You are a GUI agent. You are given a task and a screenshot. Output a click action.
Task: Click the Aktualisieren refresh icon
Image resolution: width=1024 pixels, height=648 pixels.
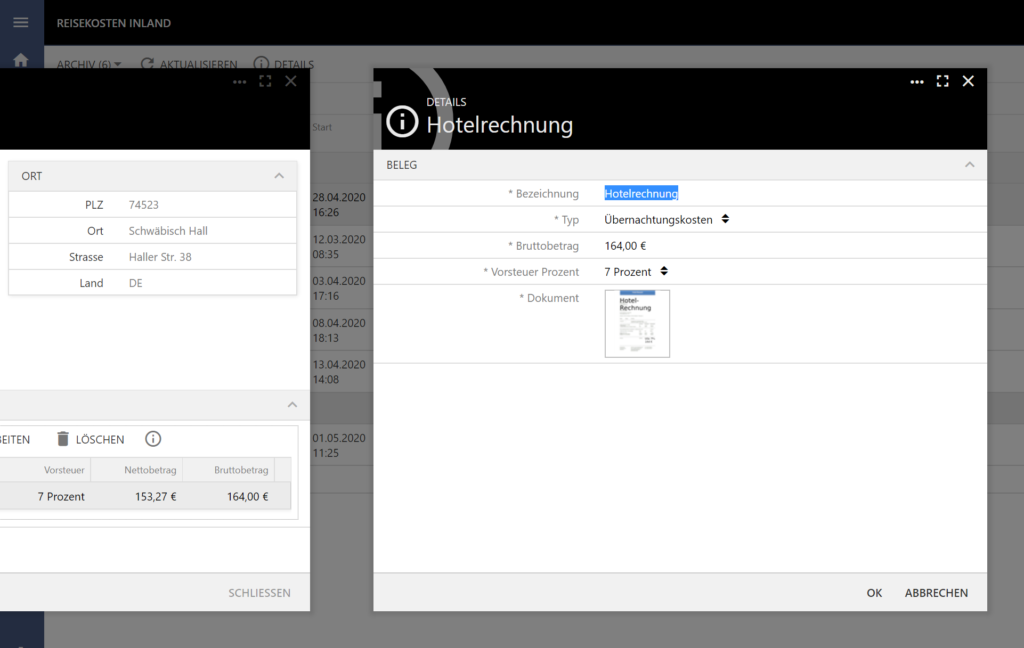click(x=147, y=64)
